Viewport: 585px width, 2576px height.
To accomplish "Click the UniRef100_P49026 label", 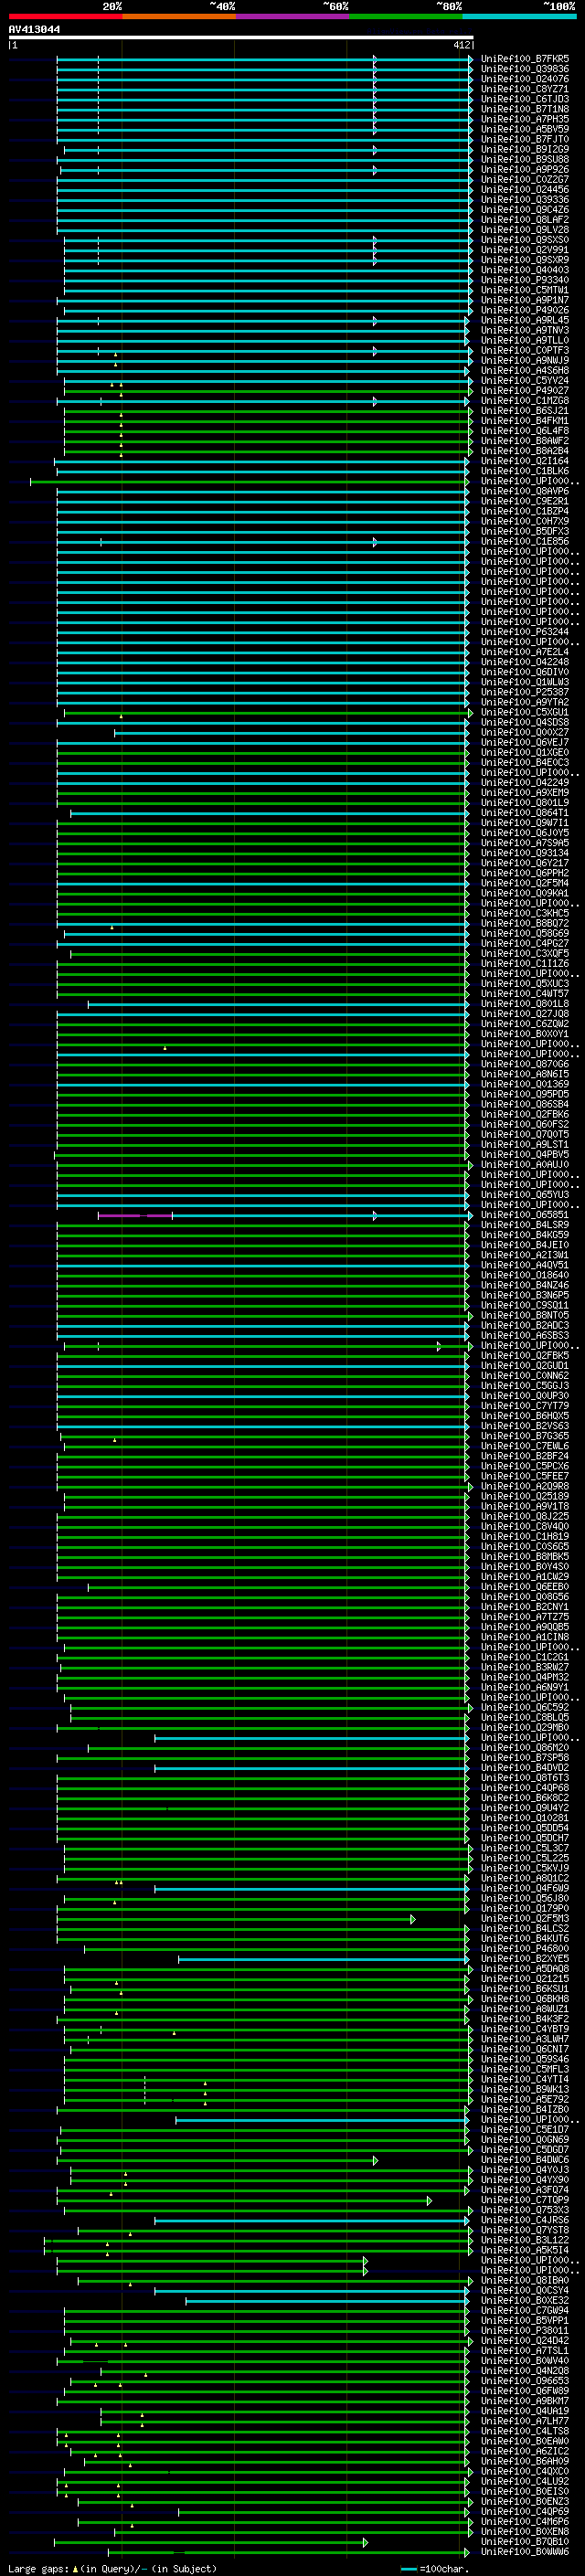I will pyautogui.click(x=525, y=310).
